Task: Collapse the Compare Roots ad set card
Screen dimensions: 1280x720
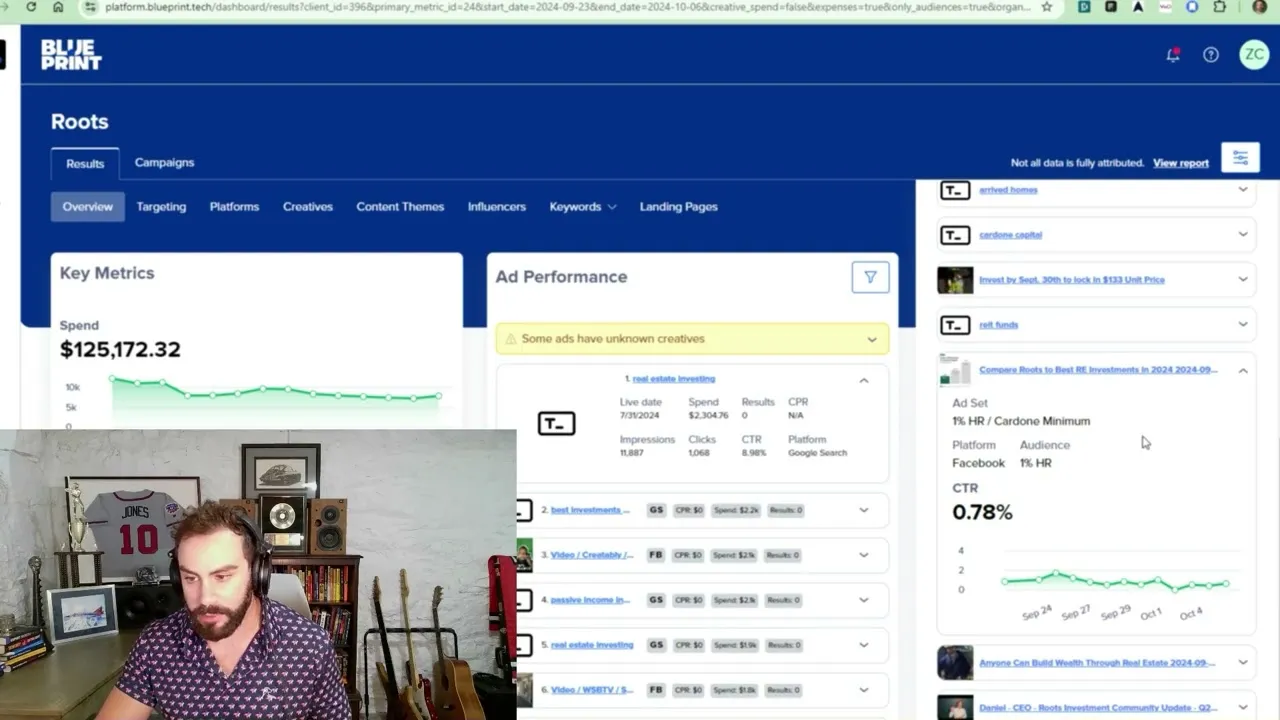Action: tap(1243, 370)
